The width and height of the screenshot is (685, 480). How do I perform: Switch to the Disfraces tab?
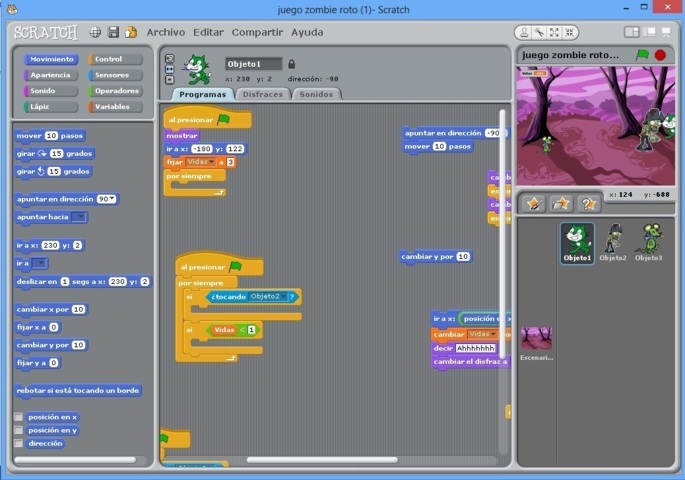click(x=263, y=94)
